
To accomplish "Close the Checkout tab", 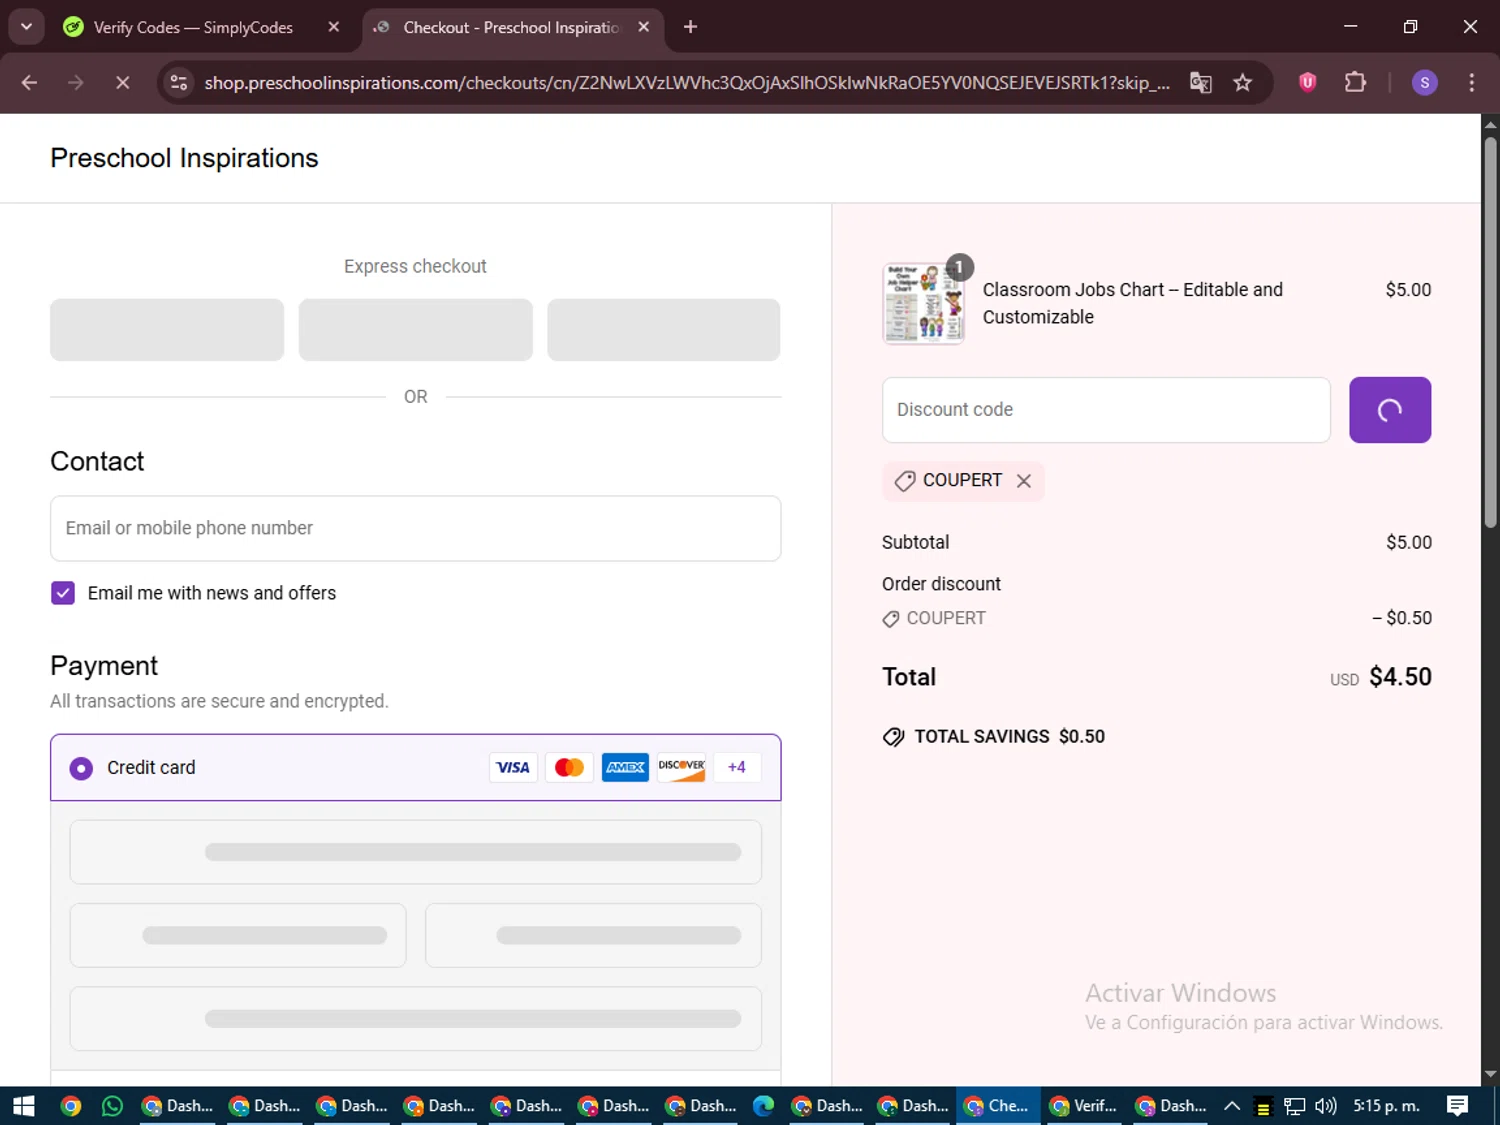I will point(644,28).
